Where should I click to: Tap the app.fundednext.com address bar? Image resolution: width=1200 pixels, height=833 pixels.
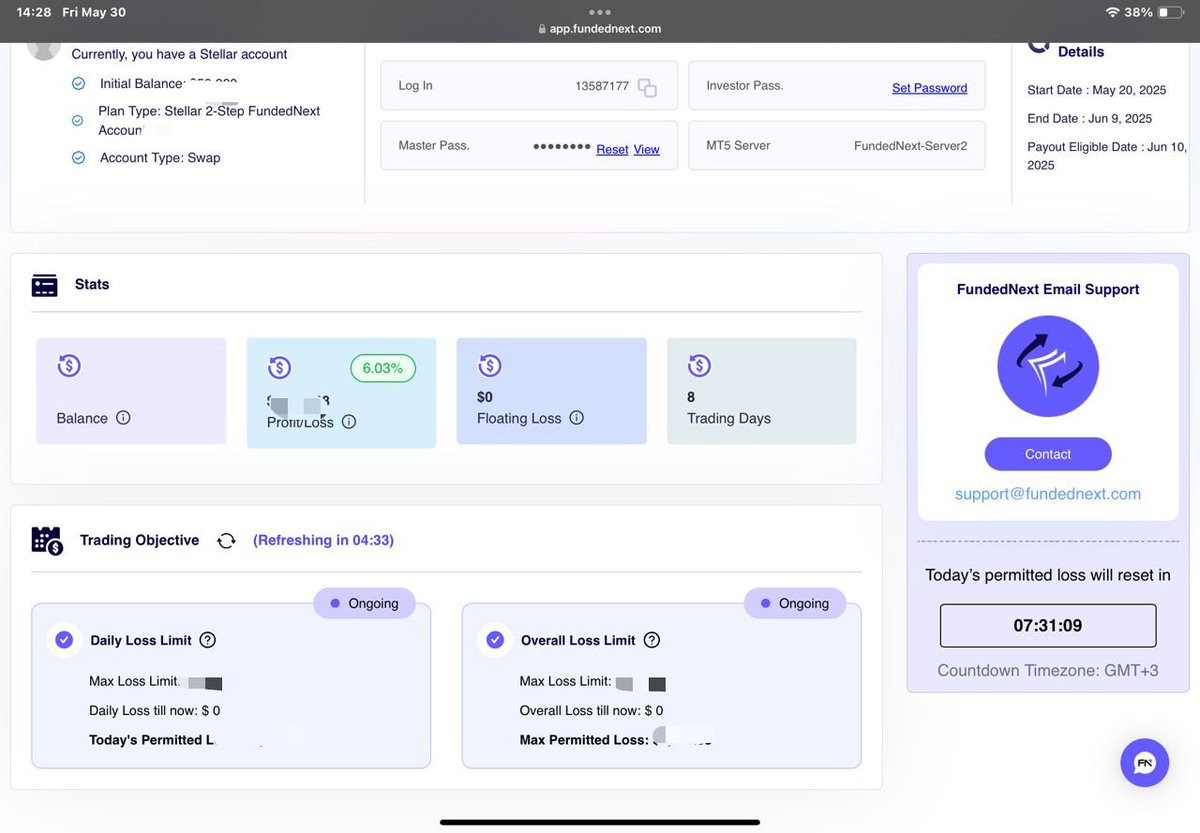pyautogui.click(x=600, y=29)
